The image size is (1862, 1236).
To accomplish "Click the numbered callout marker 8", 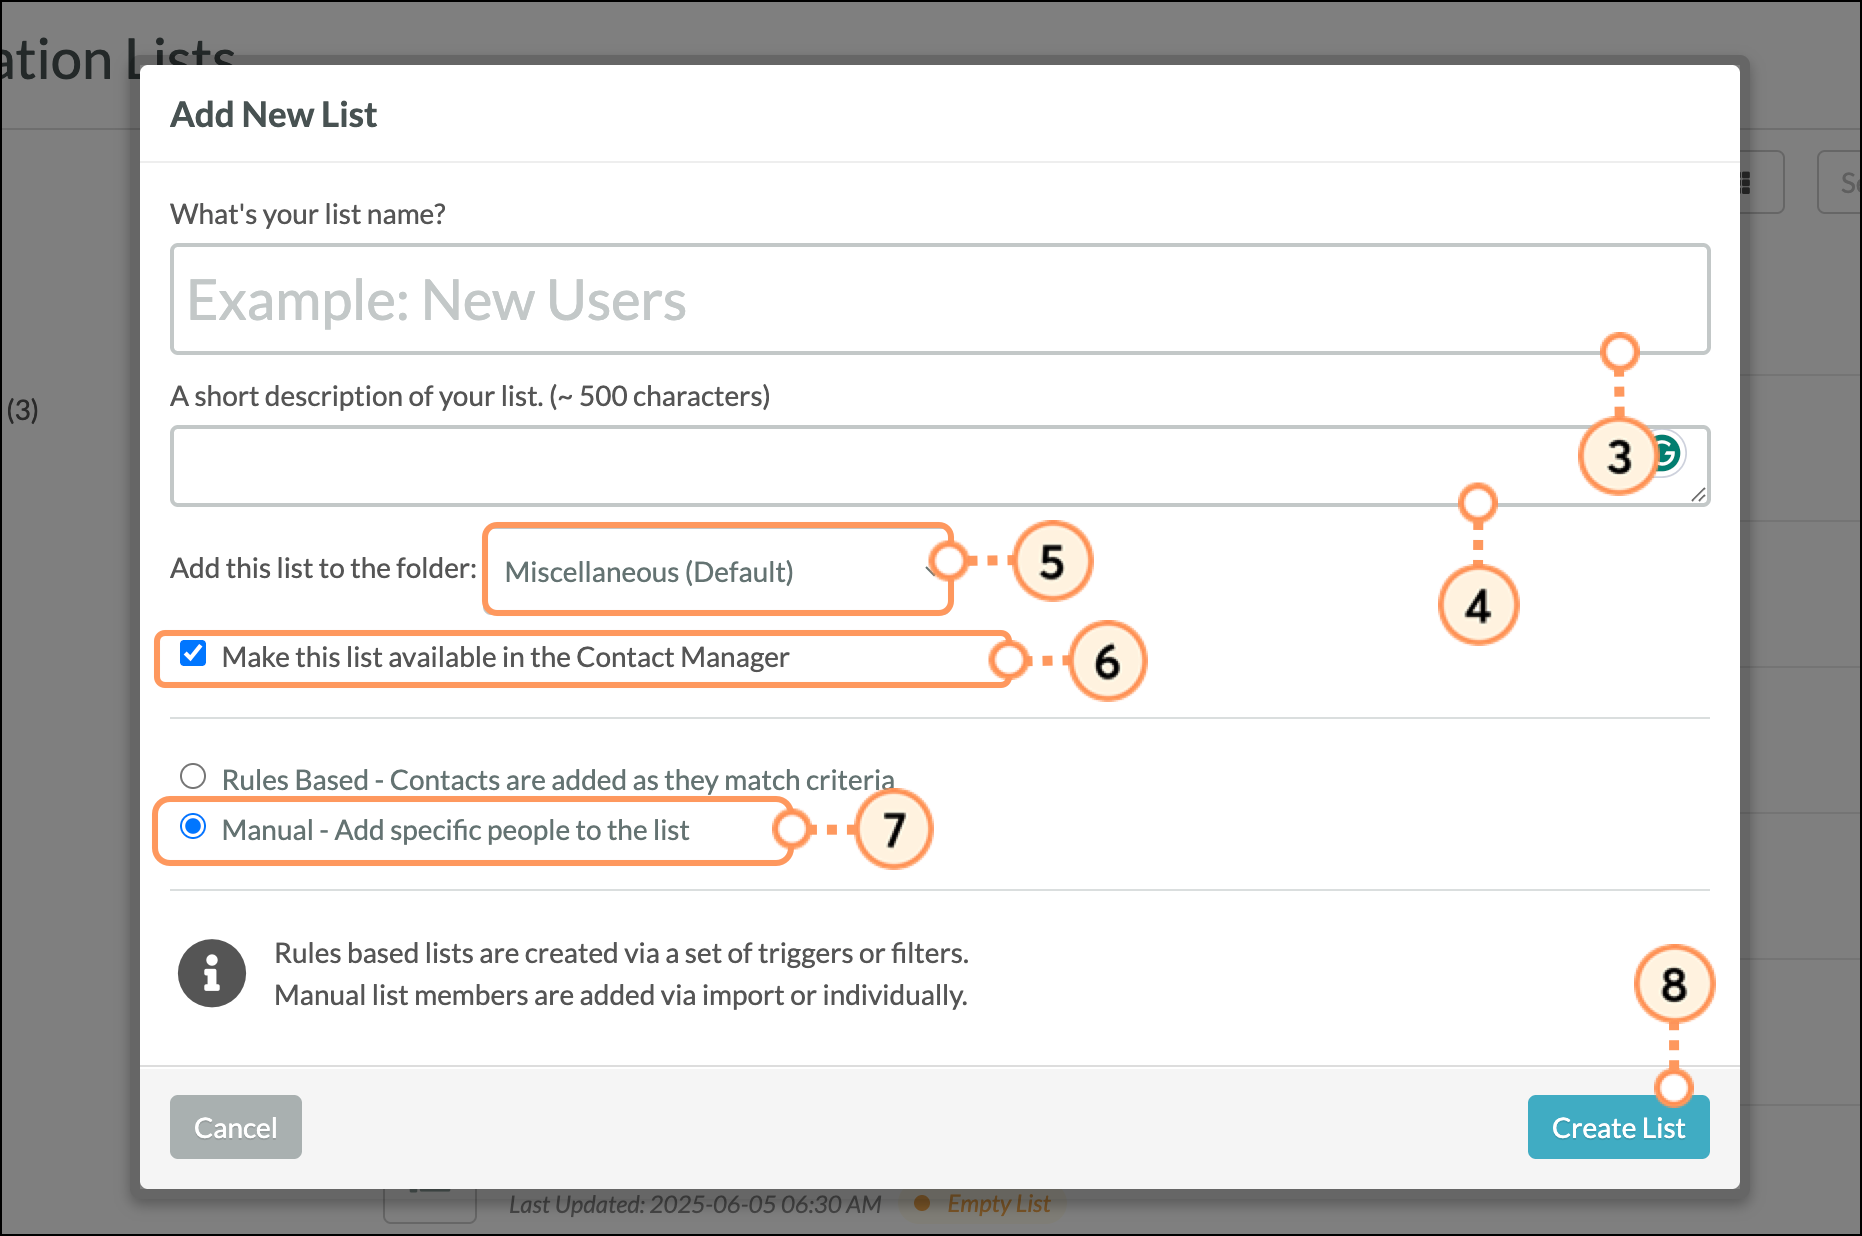I will point(1674,985).
